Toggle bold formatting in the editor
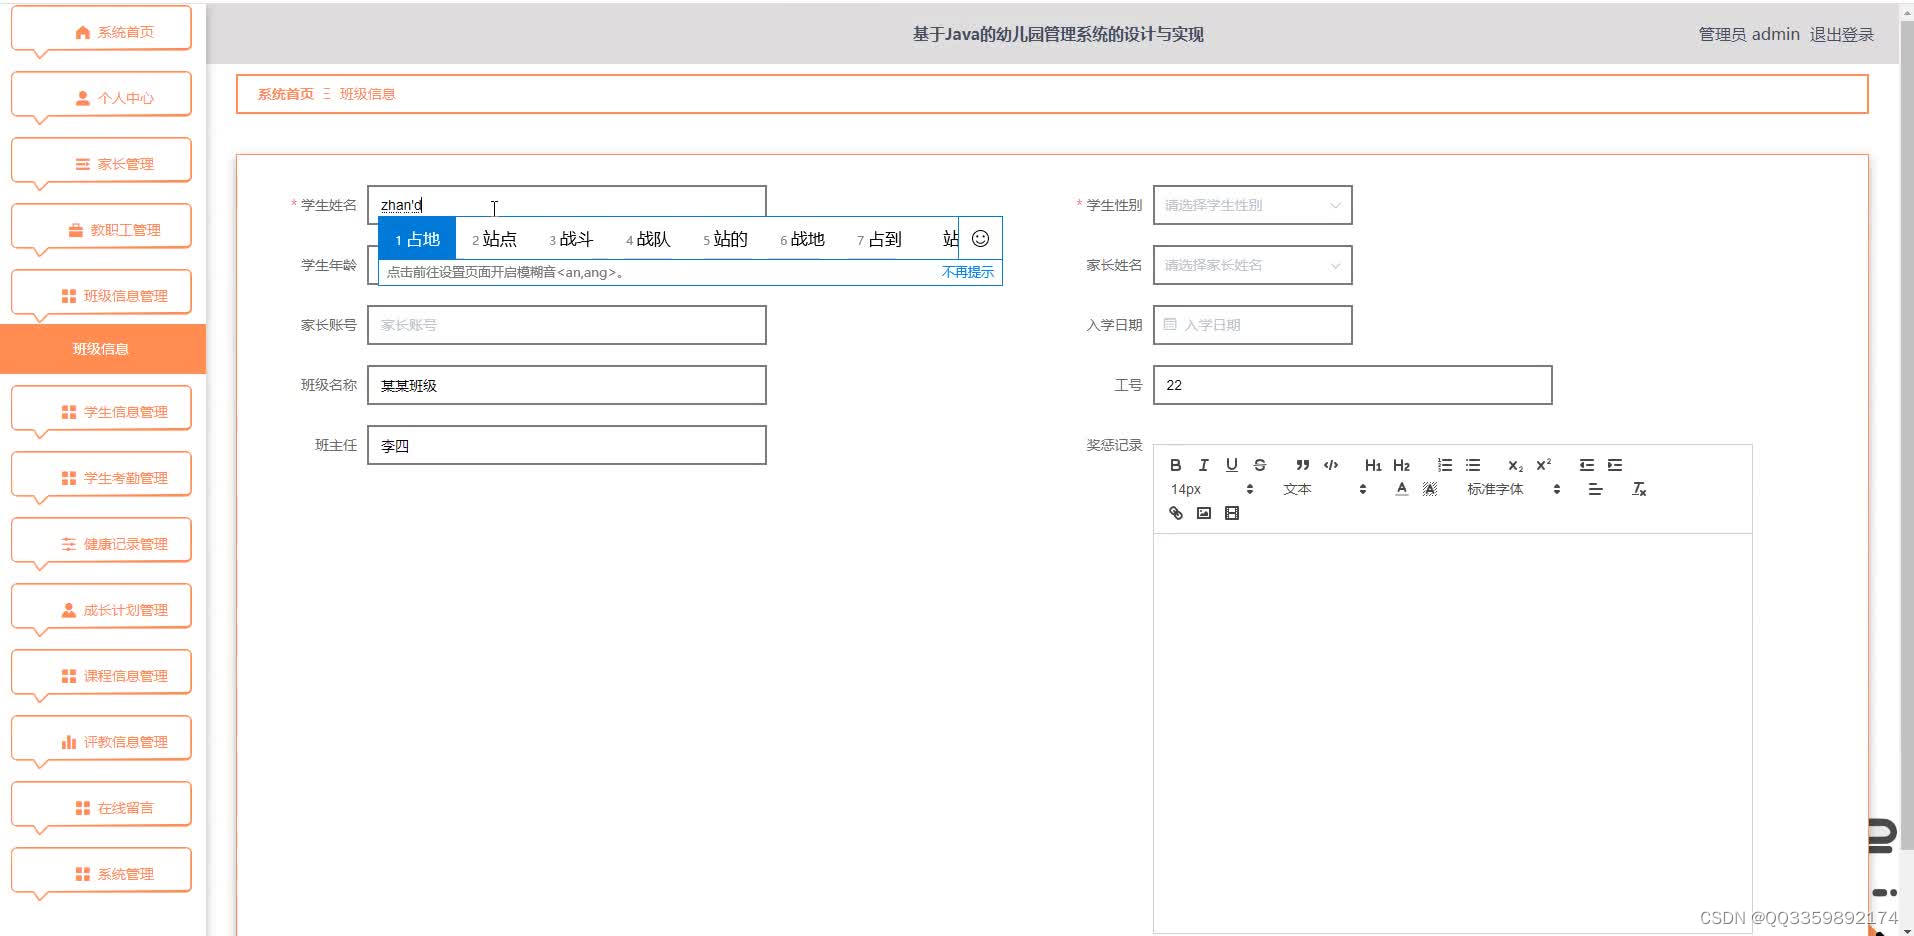This screenshot has height=936, width=1914. point(1176,465)
